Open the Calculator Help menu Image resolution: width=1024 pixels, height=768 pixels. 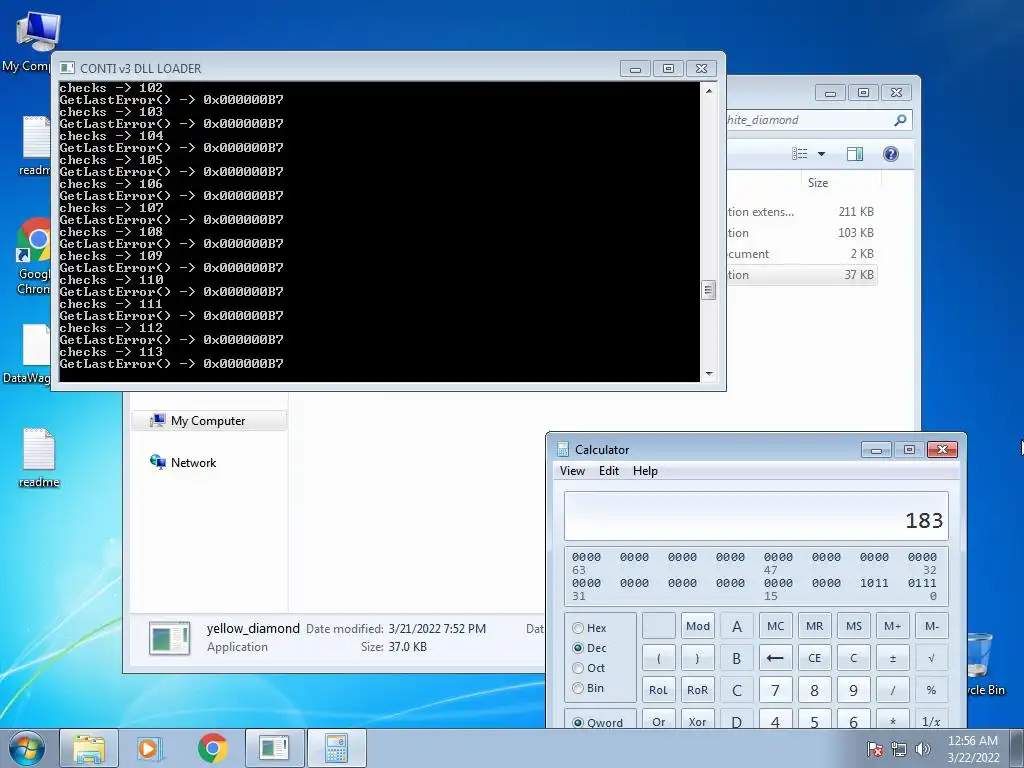point(645,471)
